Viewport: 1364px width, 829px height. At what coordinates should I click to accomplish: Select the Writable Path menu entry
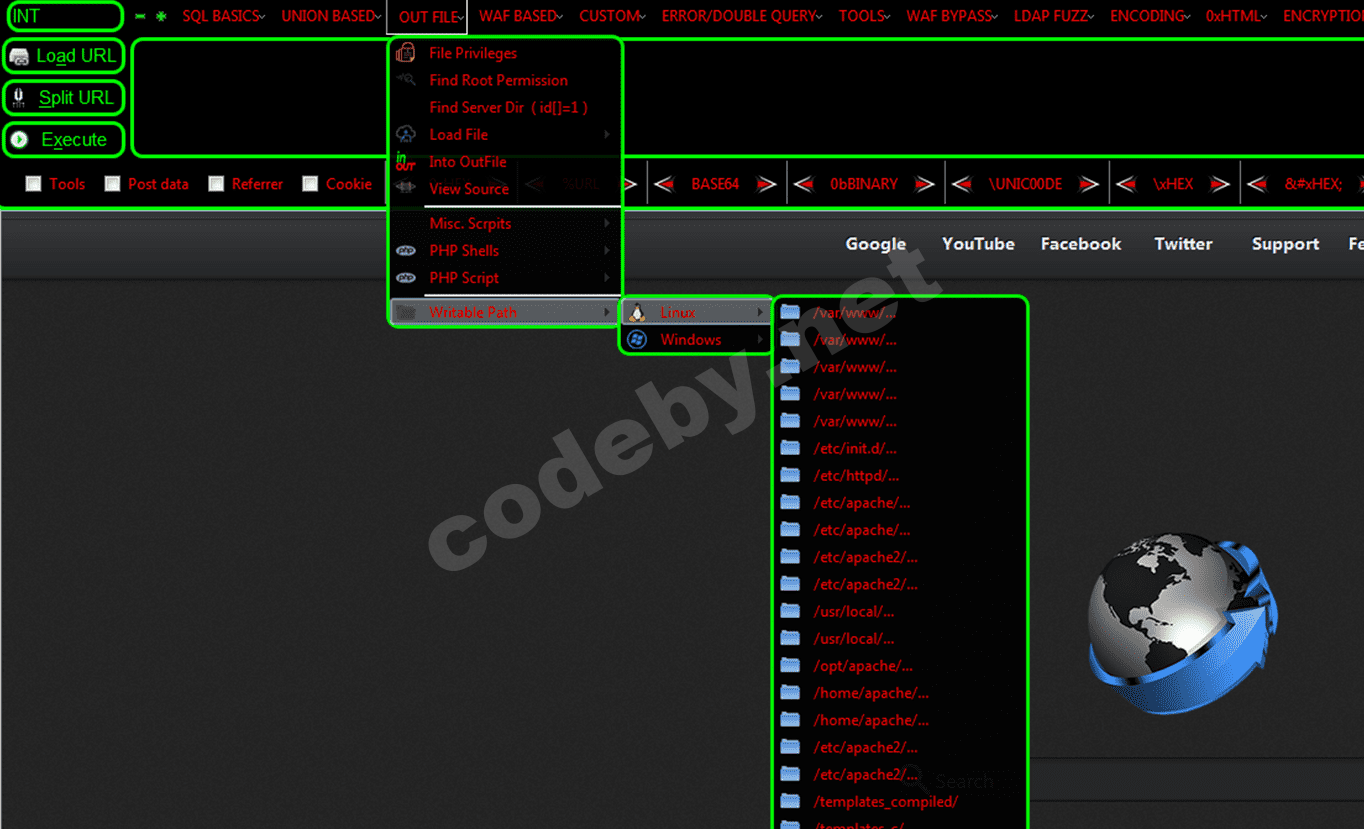(x=505, y=312)
